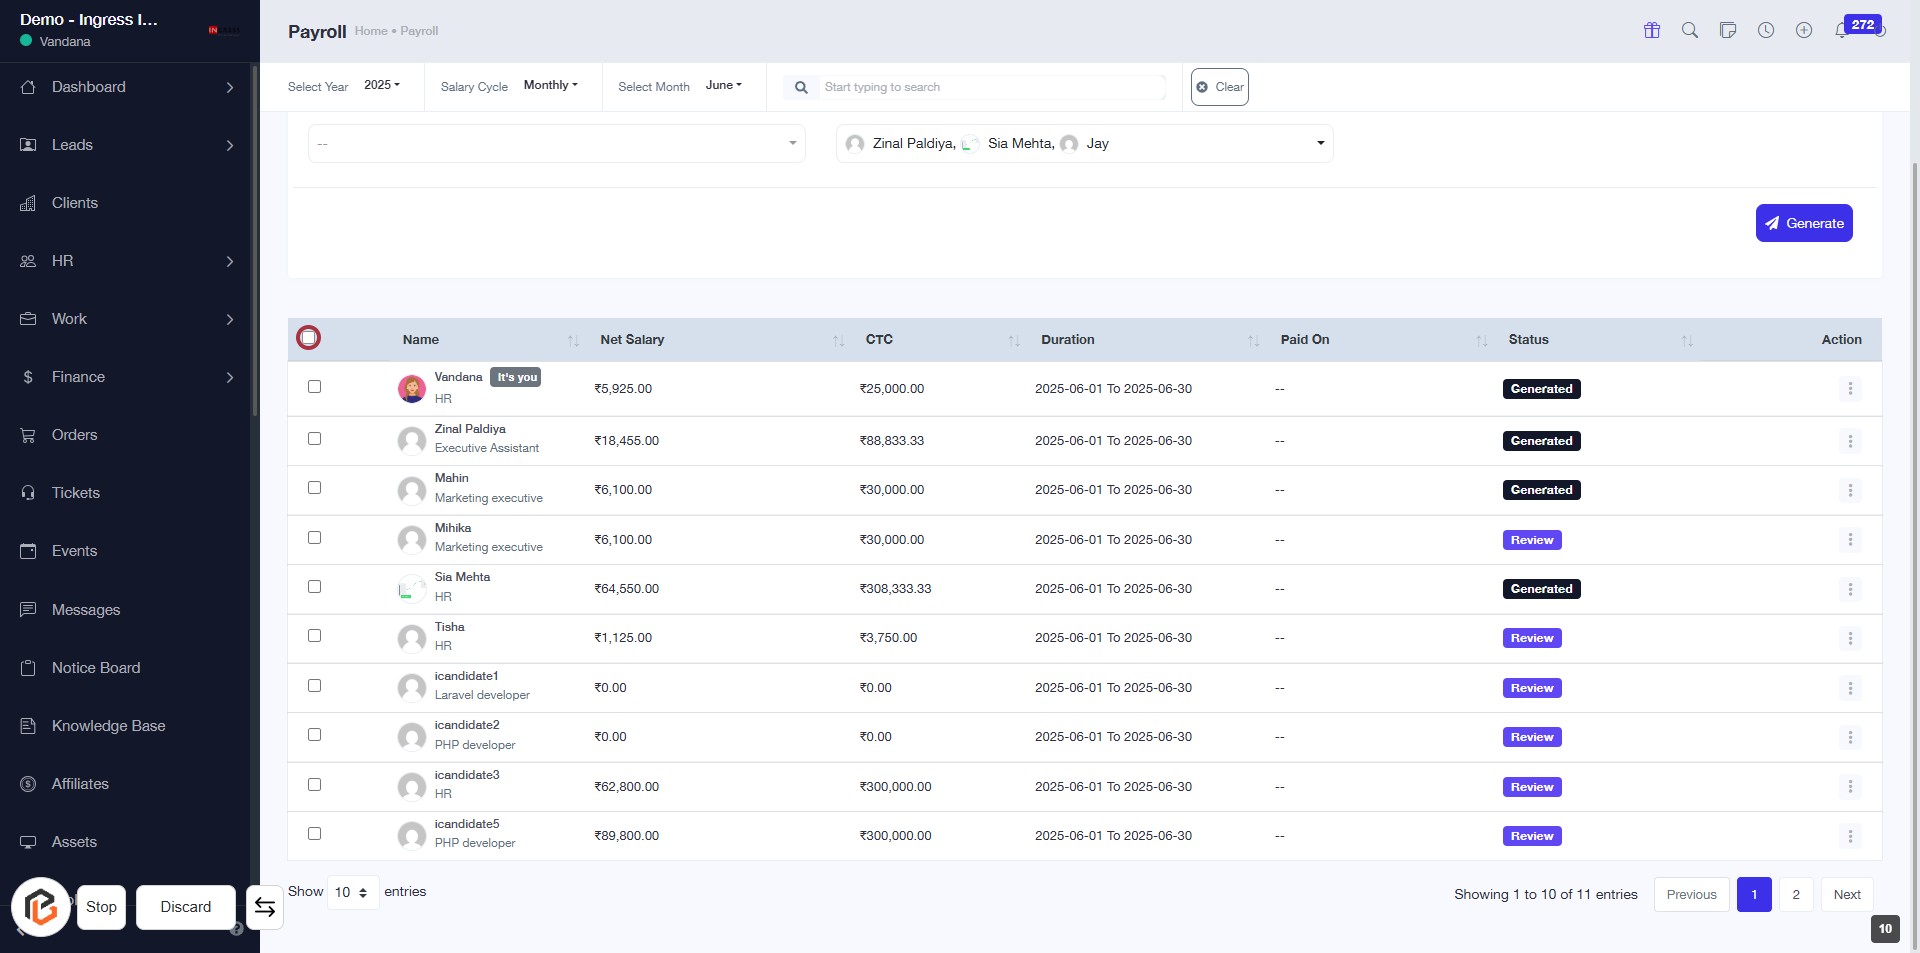Open notifications bell showing 272

coord(1841,30)
